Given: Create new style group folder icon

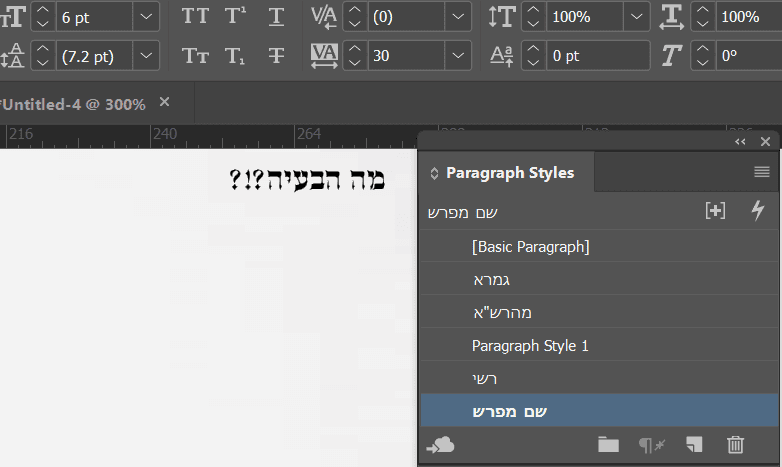Looking at the screenshot, I should pos(608,445).
